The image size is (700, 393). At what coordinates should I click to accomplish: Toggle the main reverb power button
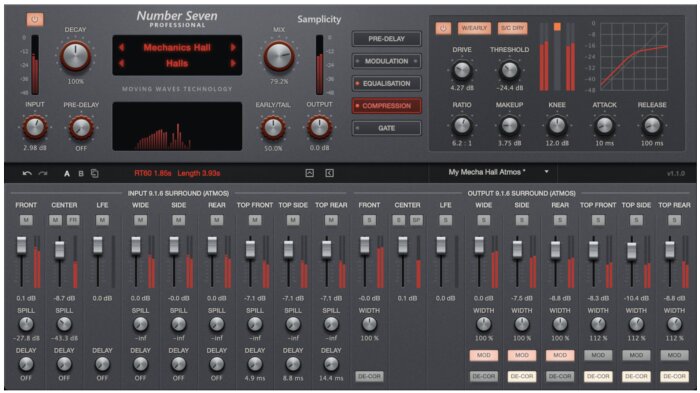pyautogui.click(x=35, y=19)
